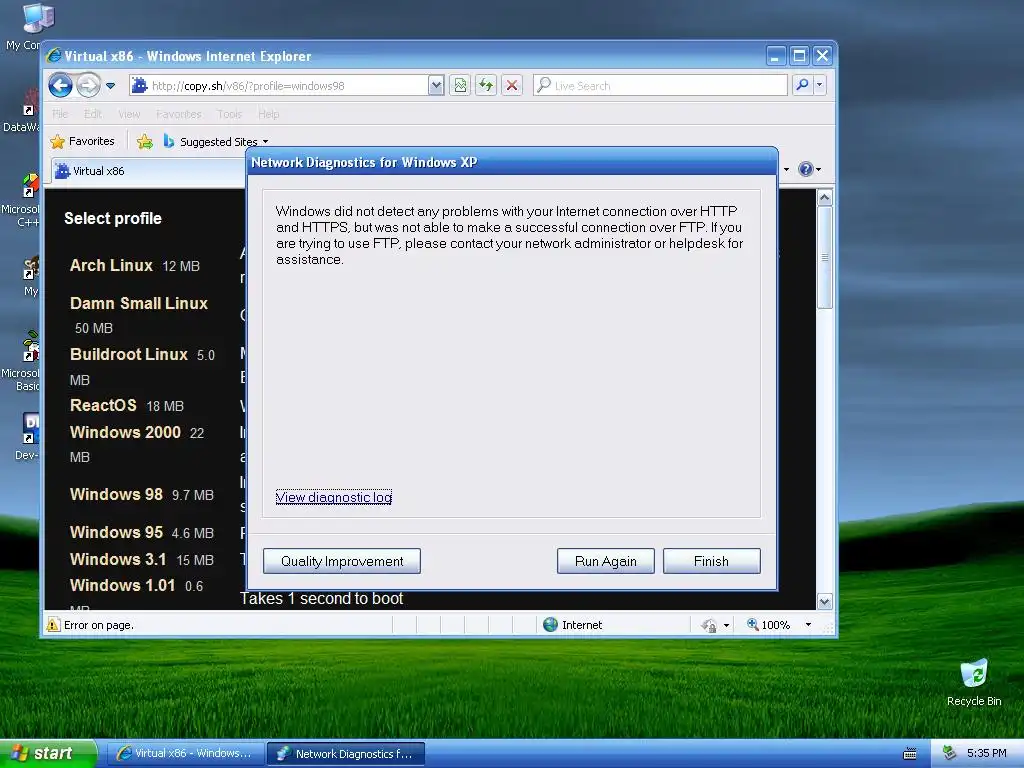Select the Buildroot Linux profile
1024x768 pixels.
tap(129, 355)
